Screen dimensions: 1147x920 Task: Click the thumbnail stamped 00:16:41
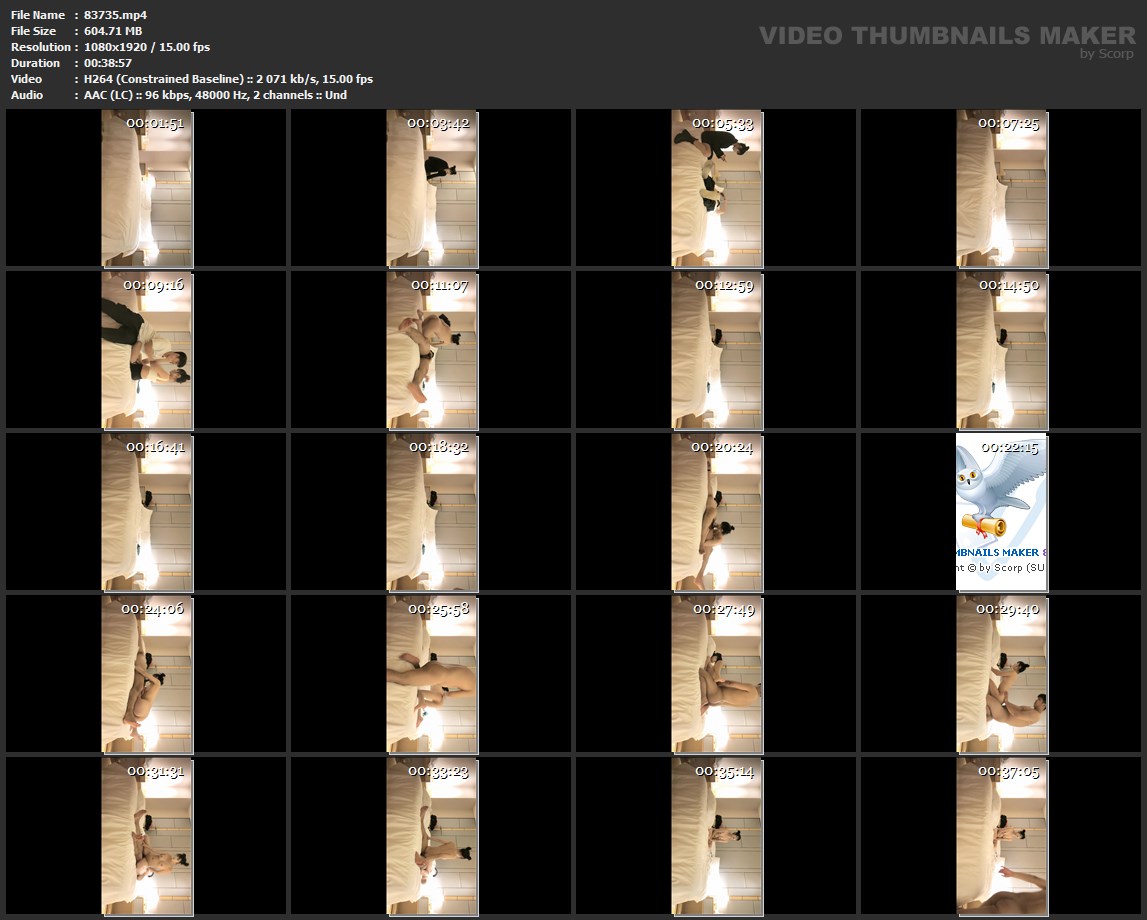(x=146, y=512)
